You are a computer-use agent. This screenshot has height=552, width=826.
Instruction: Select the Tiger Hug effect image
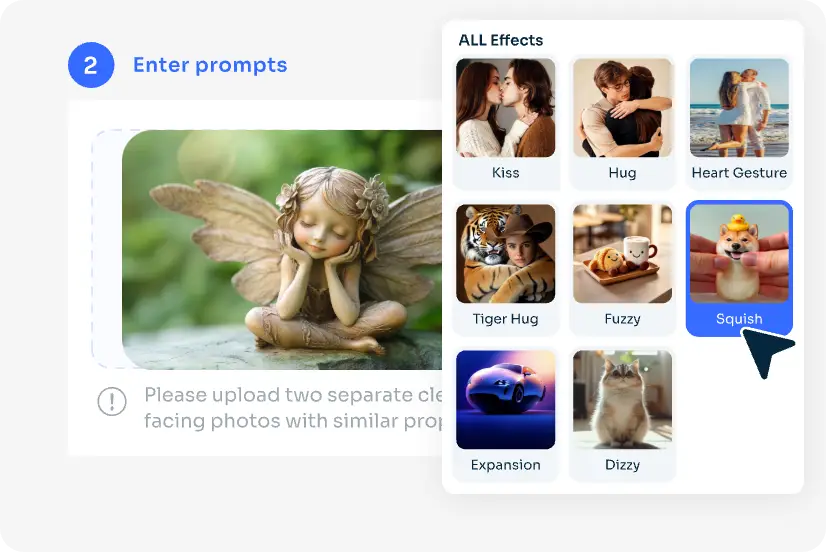coord(505,253)
